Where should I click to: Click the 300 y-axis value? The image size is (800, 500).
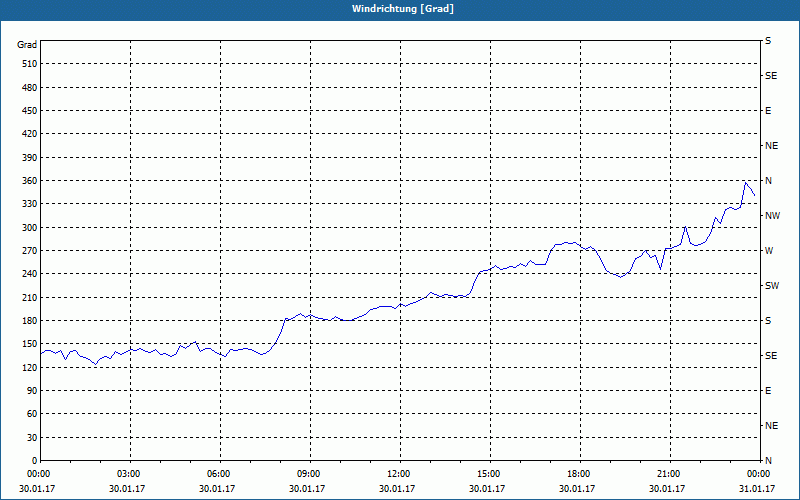pyautogui.click(x=30, y=228)
